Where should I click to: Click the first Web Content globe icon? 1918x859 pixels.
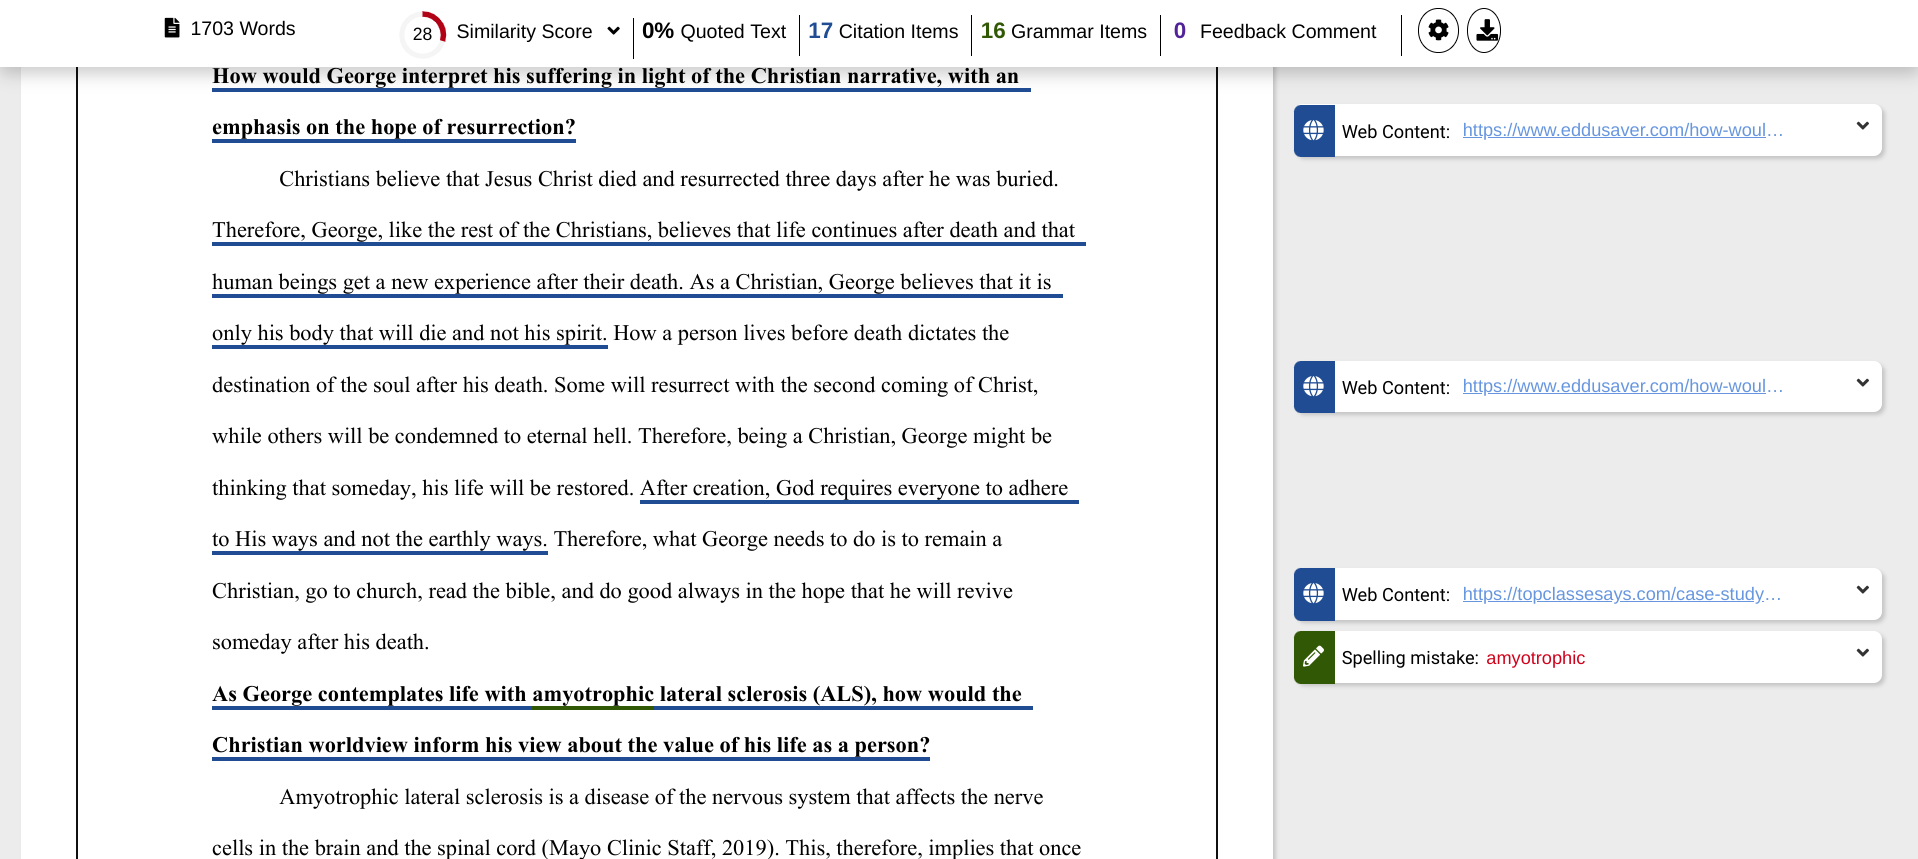tap(1314, 131)
